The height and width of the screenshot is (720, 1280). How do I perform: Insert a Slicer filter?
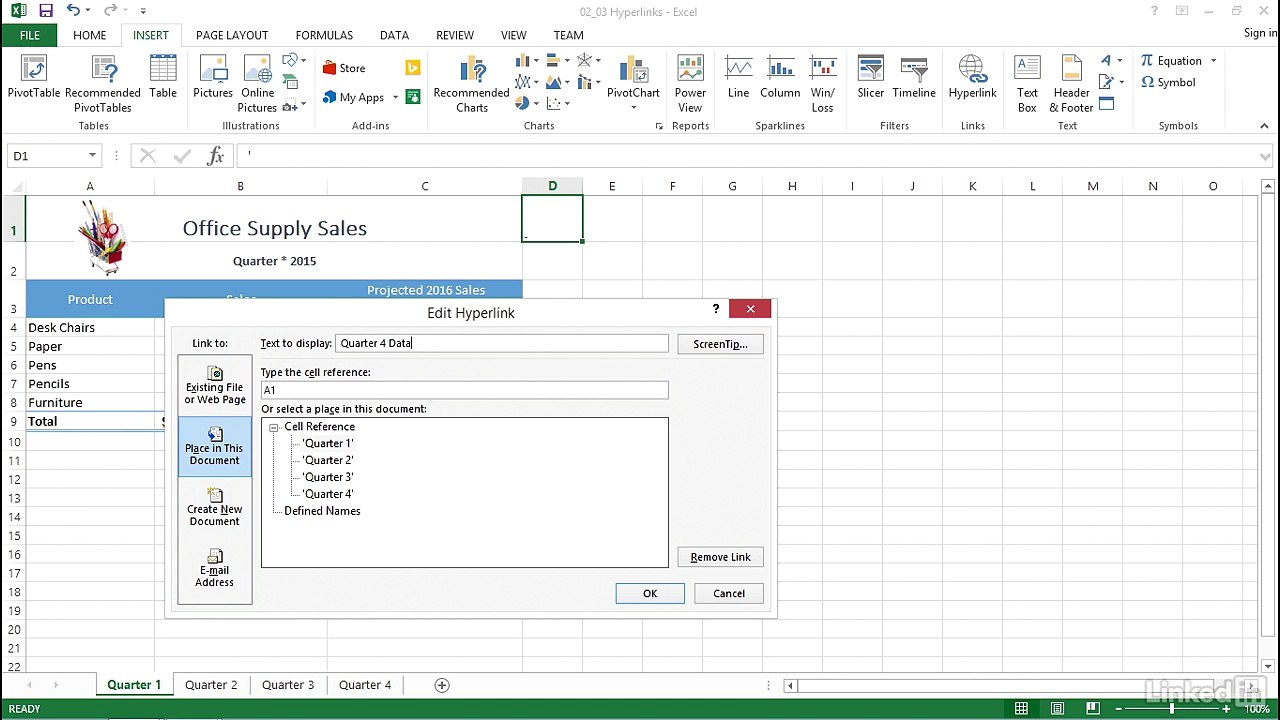(870, 78)
